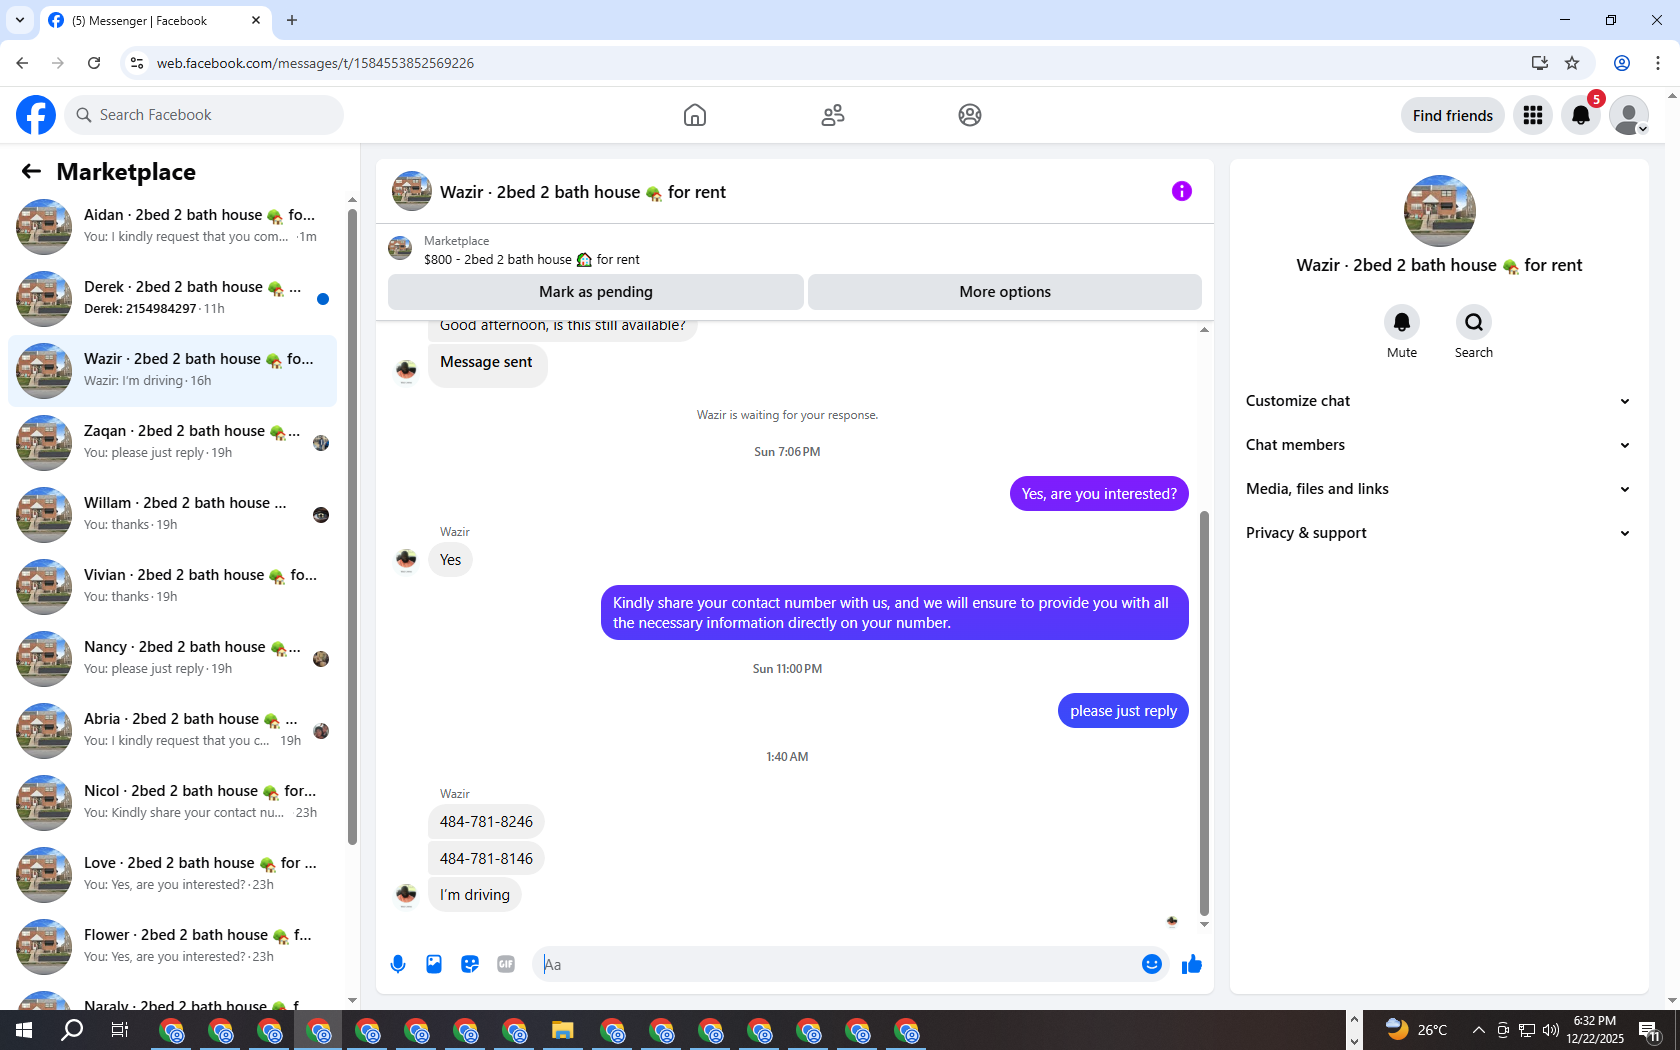Screen dimensions: 1680x1050
Task: Open new browser tab
Action: [292, 20]
